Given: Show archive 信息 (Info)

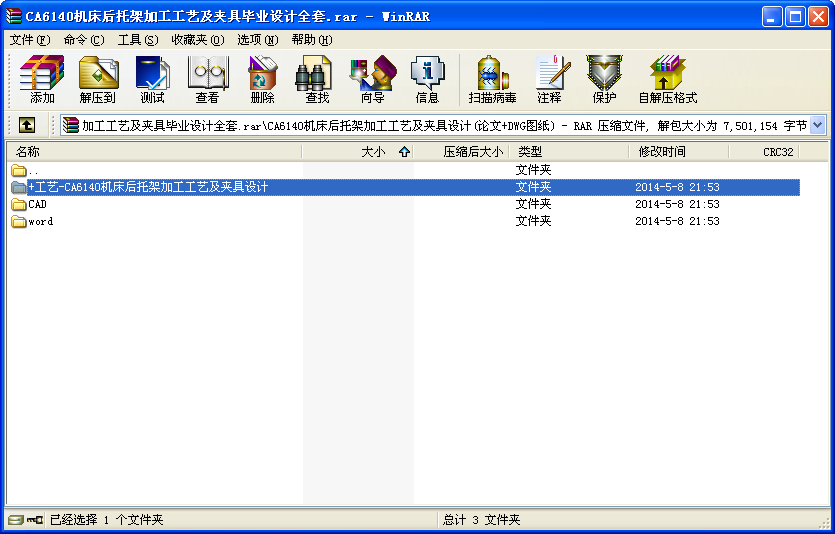Looking at the screenshot, I should [427, 80].
